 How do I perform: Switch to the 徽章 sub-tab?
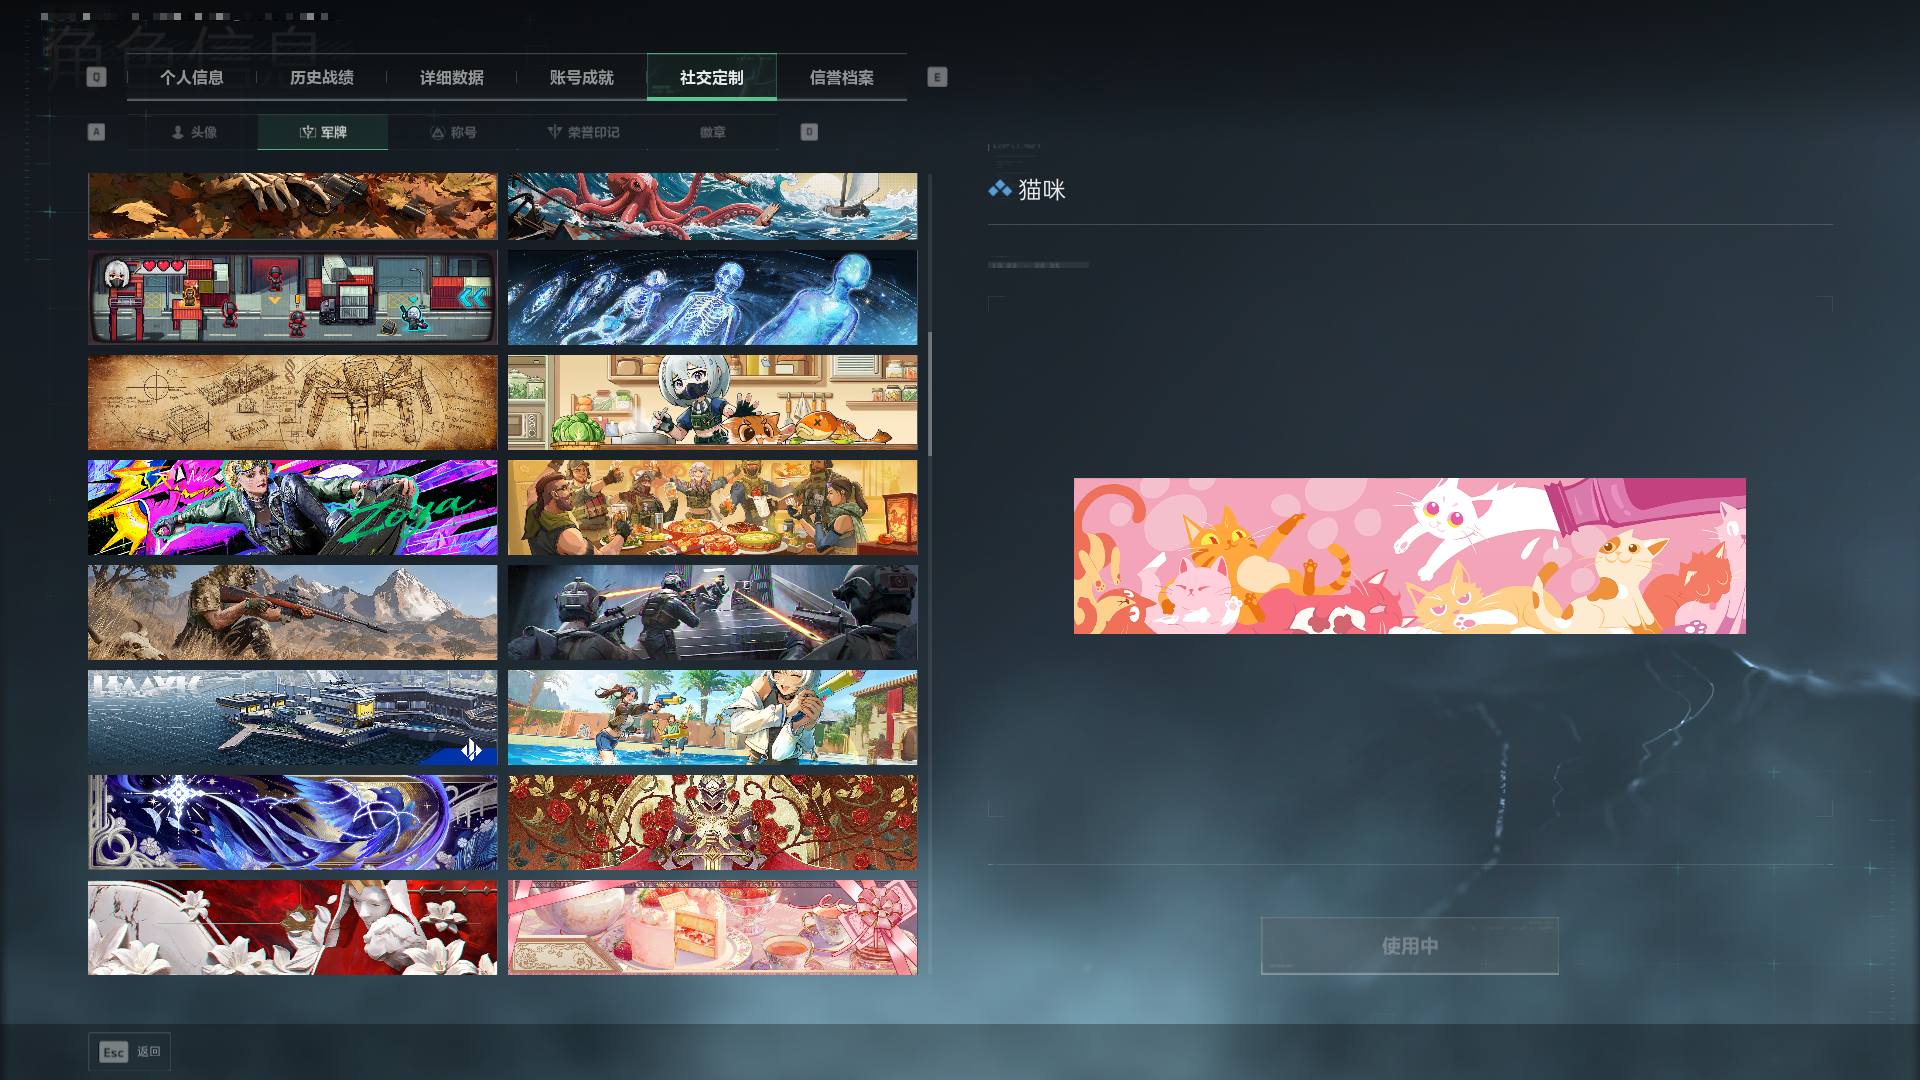coord(713,132)
